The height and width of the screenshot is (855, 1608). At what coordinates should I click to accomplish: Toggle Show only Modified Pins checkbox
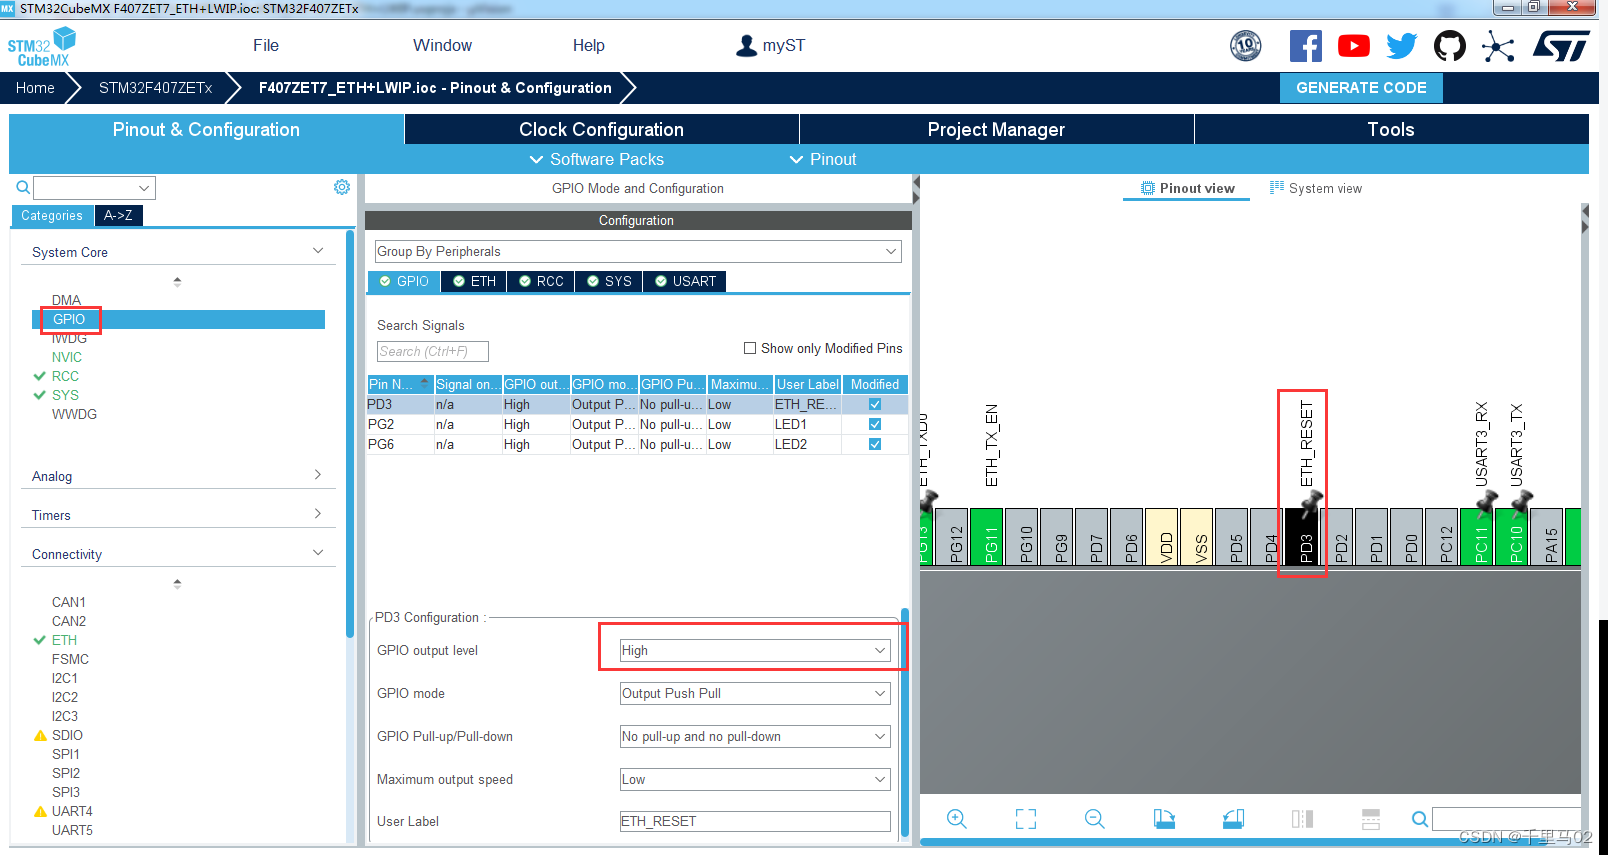click(x=750, y=348)
